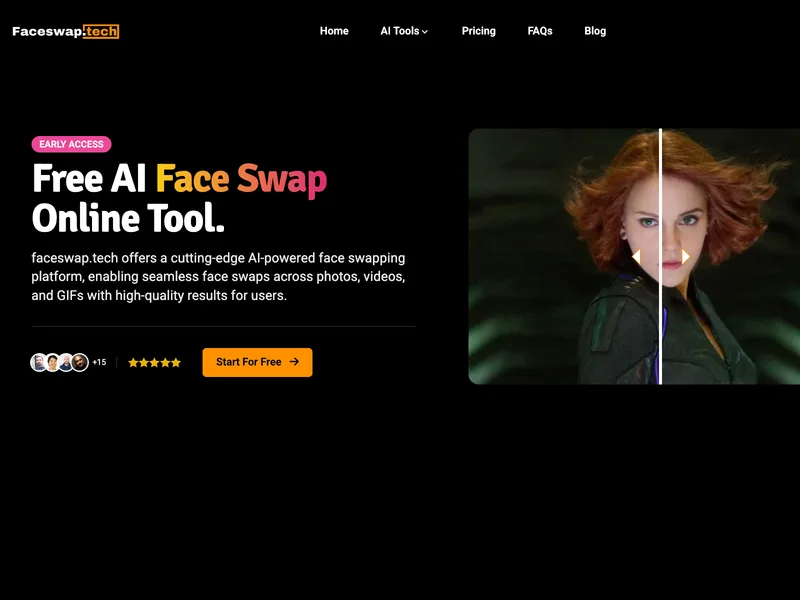Click the Start For Free button
Viewport: 800px width, 600px height.
257,362
